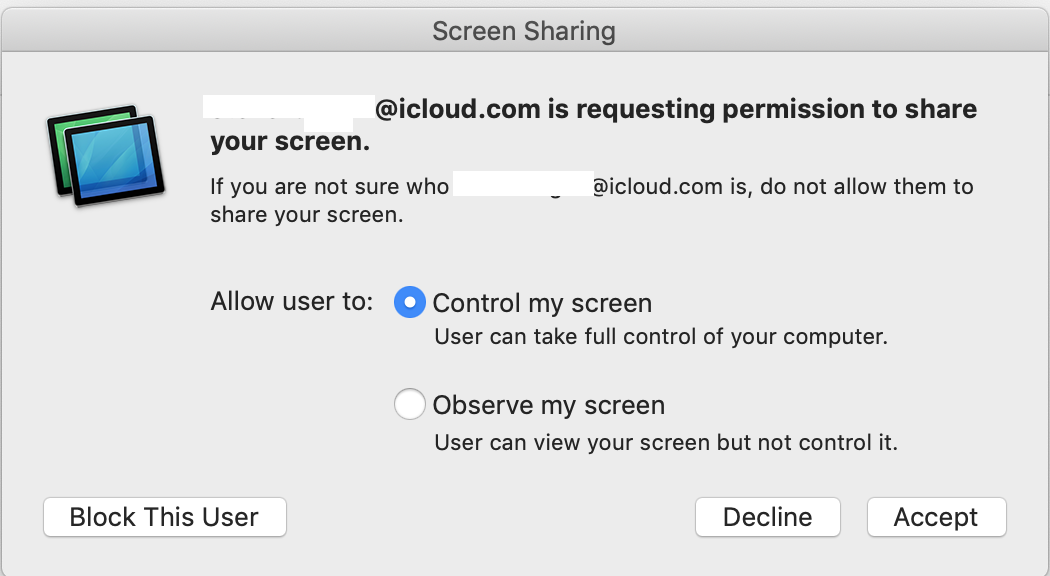Click the blue front monitor in the icon
This screenshot has height=576, width=1050.
coord(120,164)
